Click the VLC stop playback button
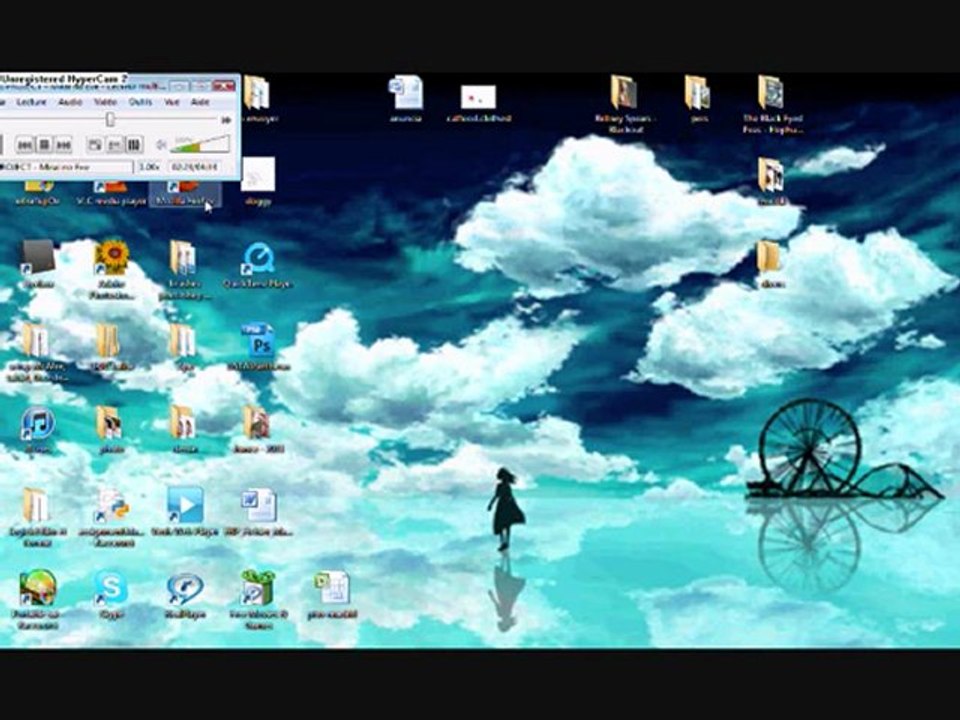 [45, 146]
